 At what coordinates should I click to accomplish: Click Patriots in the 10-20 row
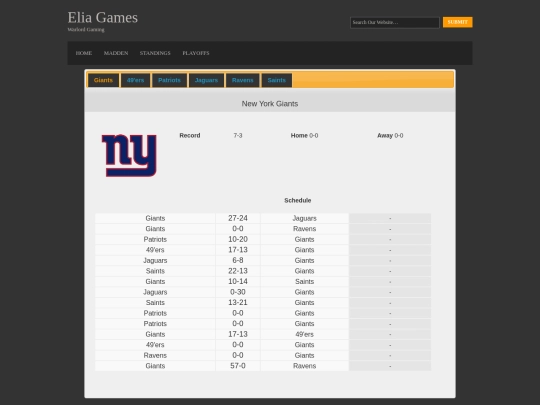(155, 239)
